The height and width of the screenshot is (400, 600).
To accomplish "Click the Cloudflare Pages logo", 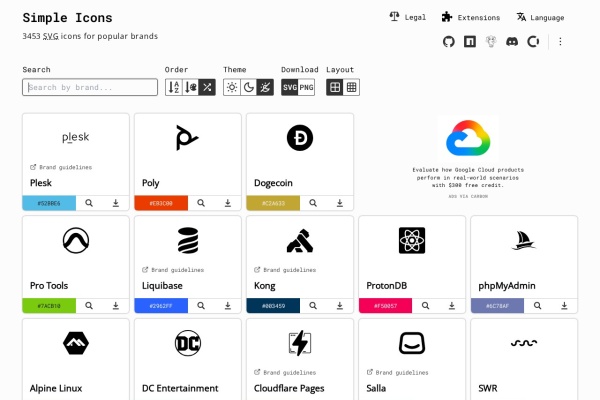I will tap(300, 343).
